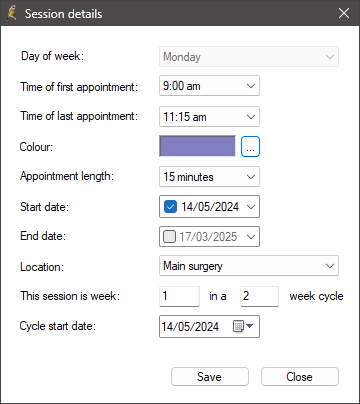Close the Session details window
360x404 pixels.
344,13
